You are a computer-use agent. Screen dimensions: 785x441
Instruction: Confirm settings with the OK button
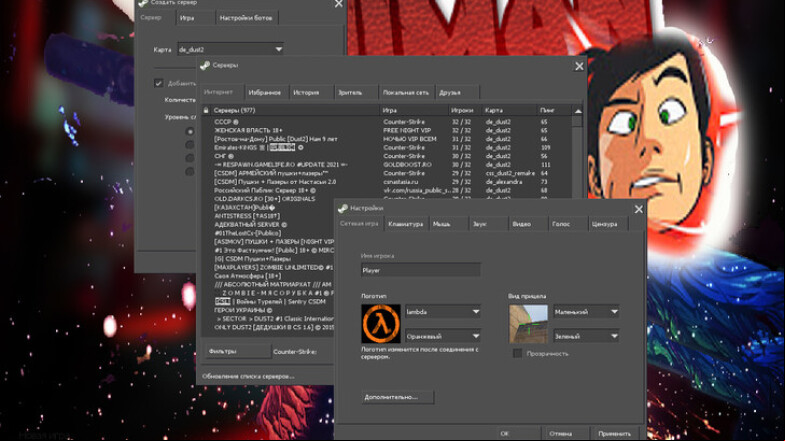519,433
